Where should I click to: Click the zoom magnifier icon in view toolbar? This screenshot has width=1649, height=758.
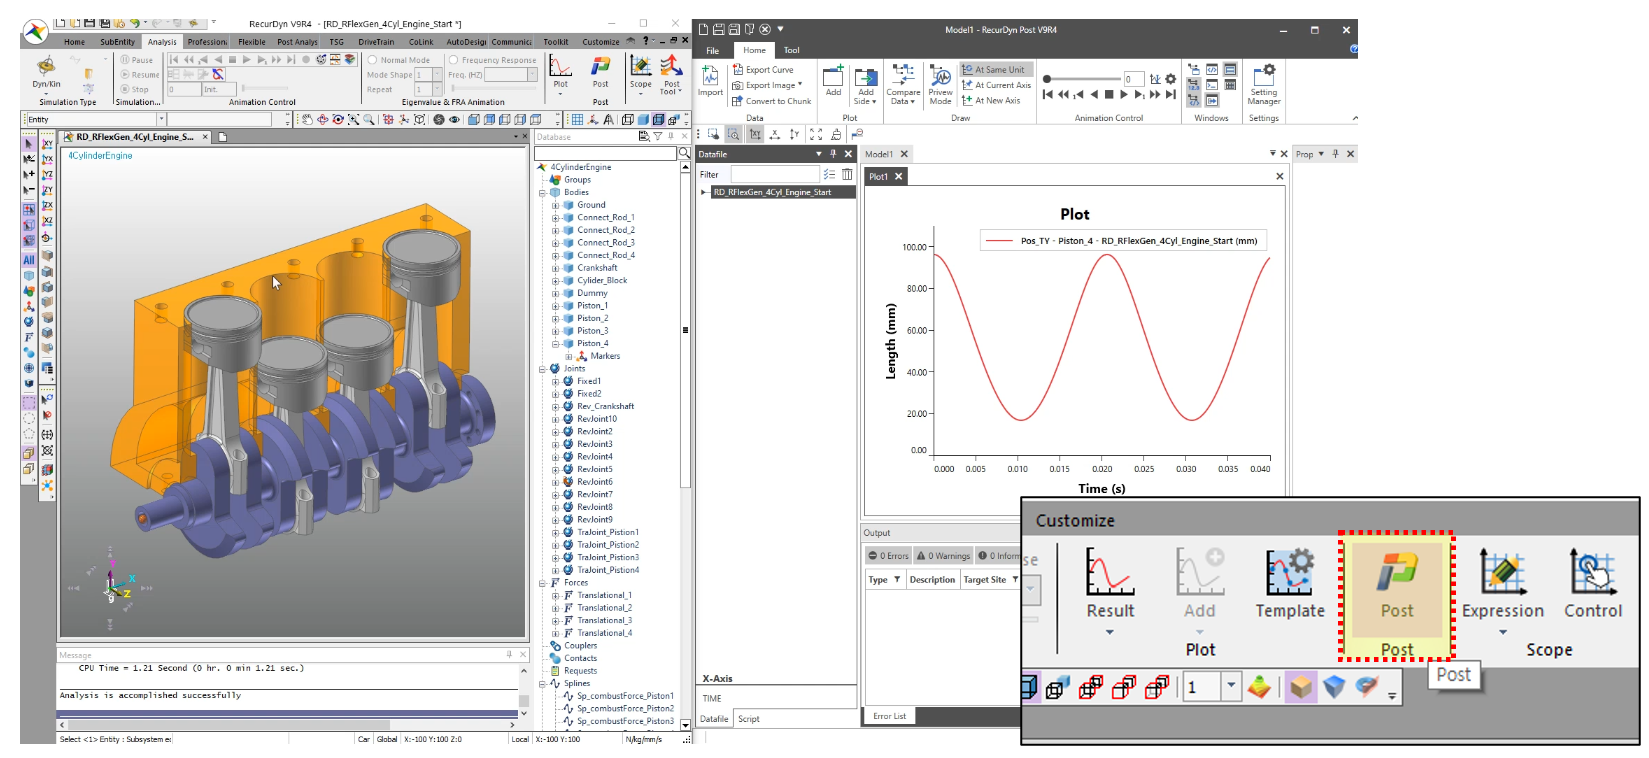369,119
